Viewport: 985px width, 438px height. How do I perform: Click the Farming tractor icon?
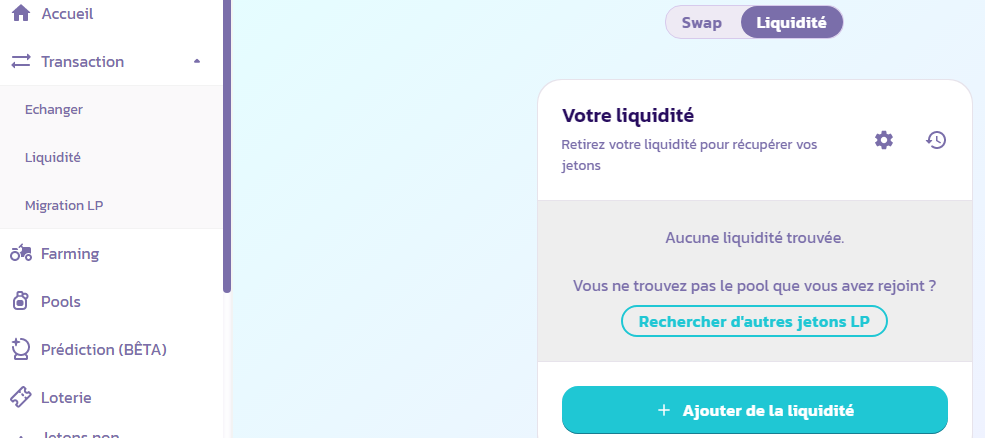tap(21, 254)
